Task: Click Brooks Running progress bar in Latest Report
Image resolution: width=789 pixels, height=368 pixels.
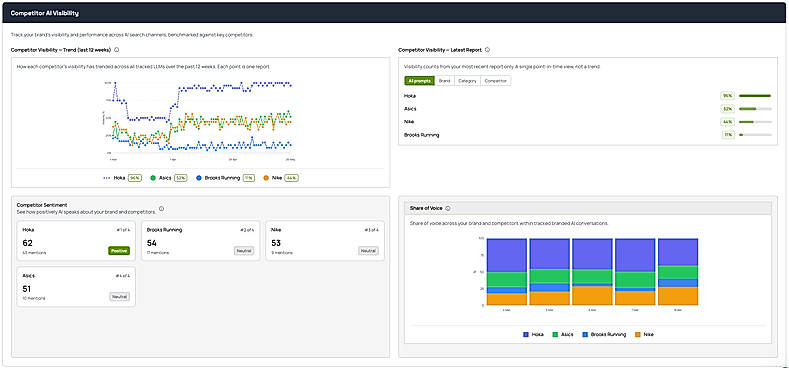Action: coord(755,134)
